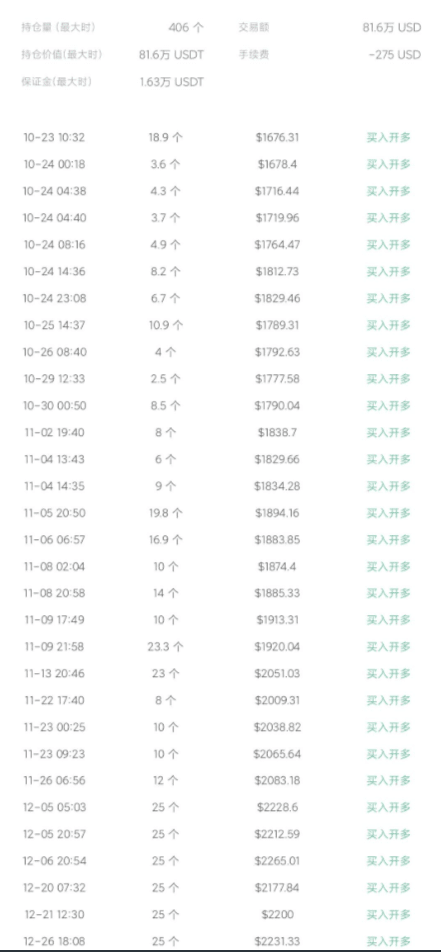The height and width of the screenshot is (952, 441).
Task: Click the $1838.7 price on 11-02
Action: (277, 432)
